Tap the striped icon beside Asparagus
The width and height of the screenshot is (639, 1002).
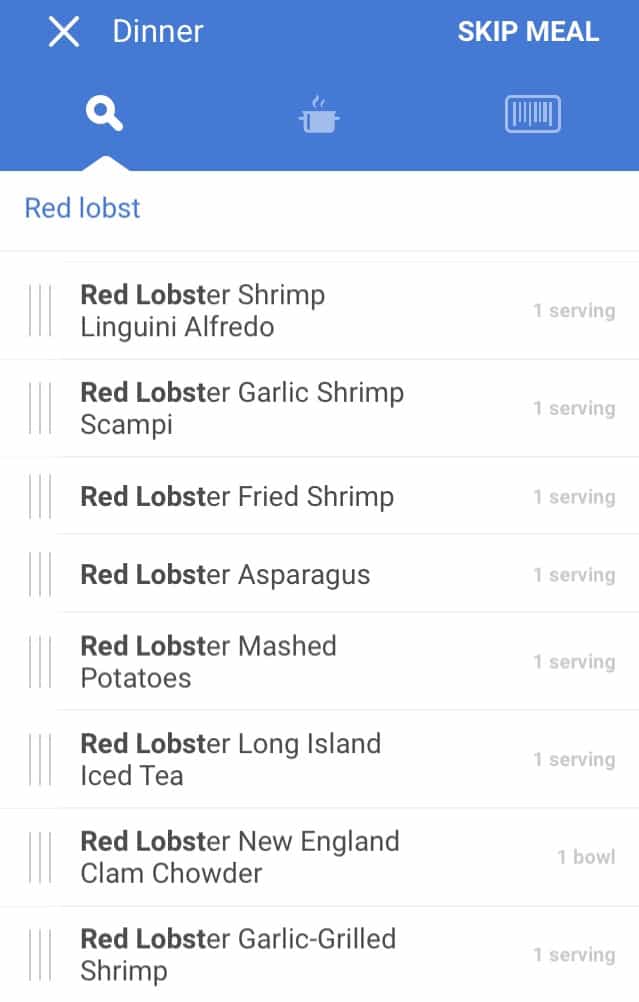(39, 575)
